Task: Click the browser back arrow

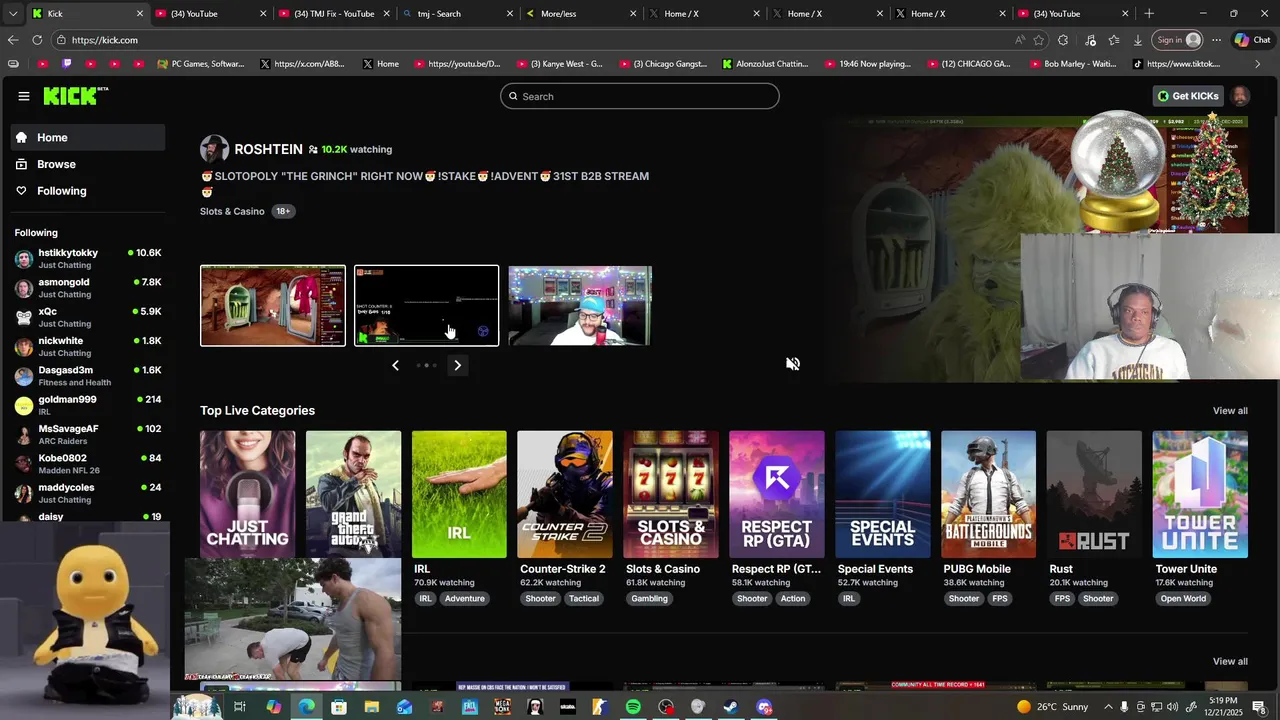Action: [13, 40]
